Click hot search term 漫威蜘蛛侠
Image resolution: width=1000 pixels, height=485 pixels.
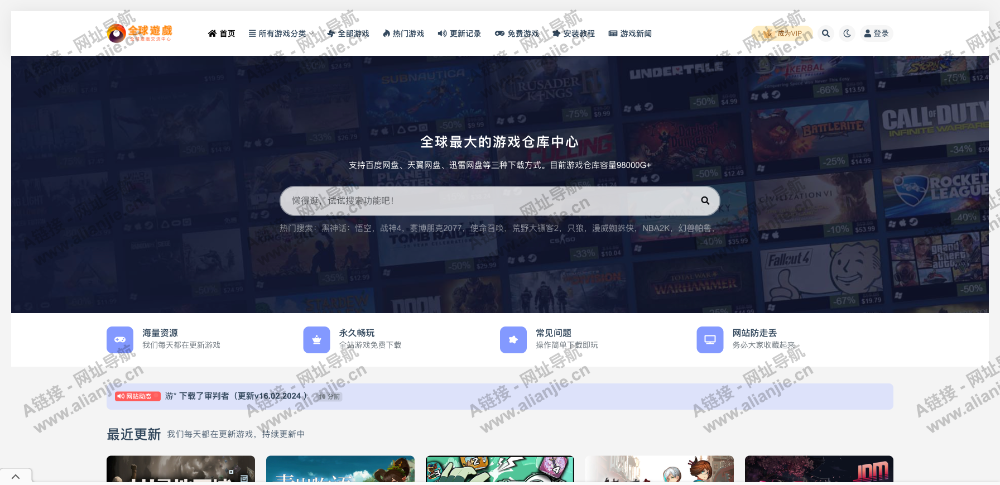click(x=615, y=228)
